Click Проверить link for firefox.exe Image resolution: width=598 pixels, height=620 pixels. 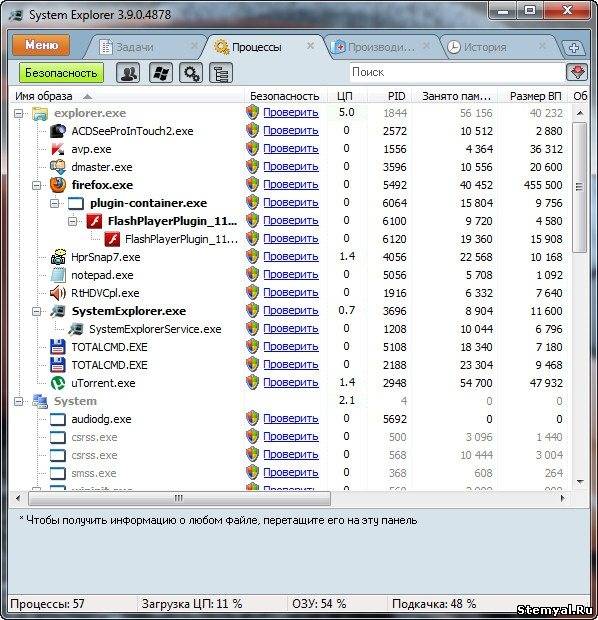291,185
